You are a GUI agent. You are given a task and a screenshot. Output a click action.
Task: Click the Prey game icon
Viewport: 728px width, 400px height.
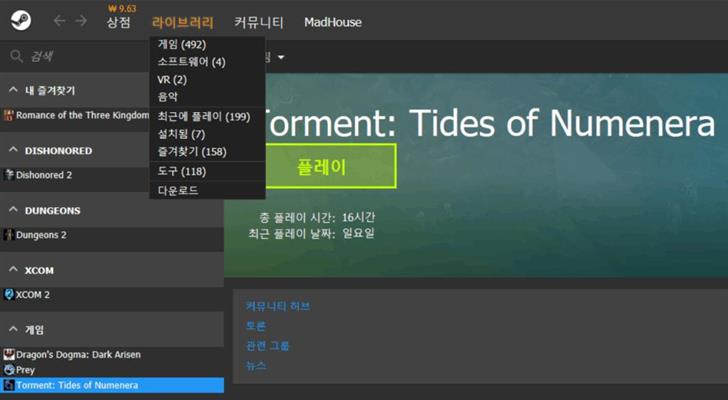9,369
